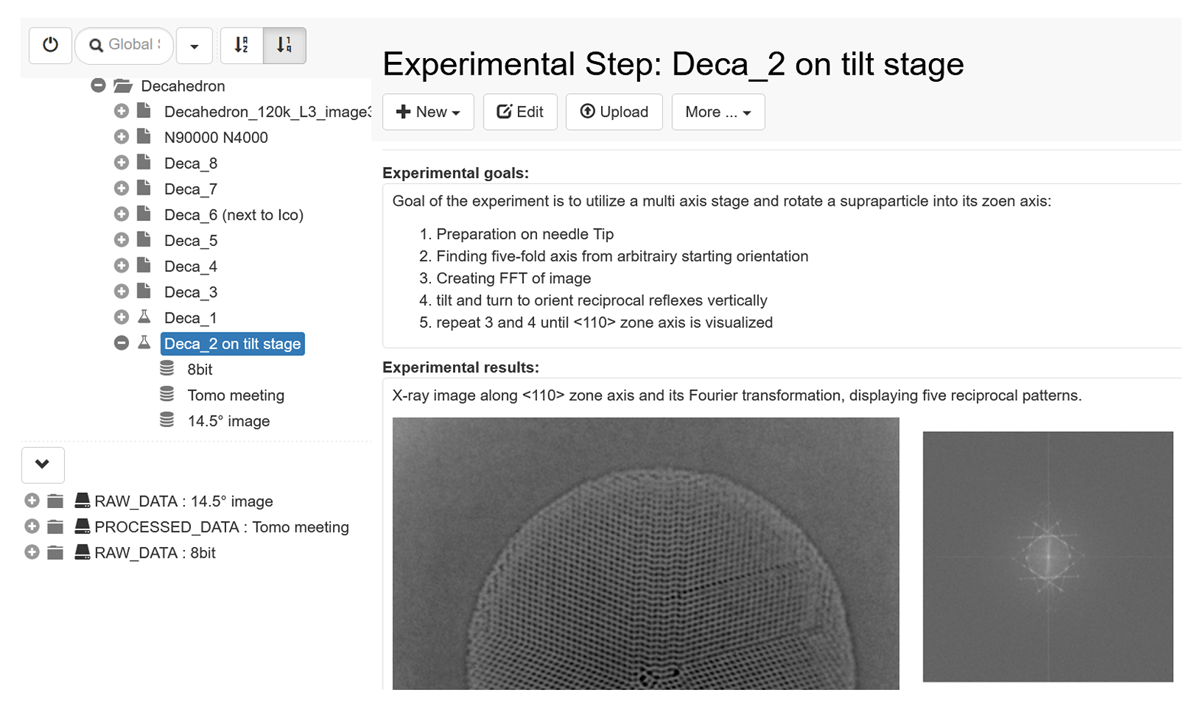This screenshot has width=1200, height=712.
Task: Sort the tree alphabetically A to Z
Action: coord(241,45)
